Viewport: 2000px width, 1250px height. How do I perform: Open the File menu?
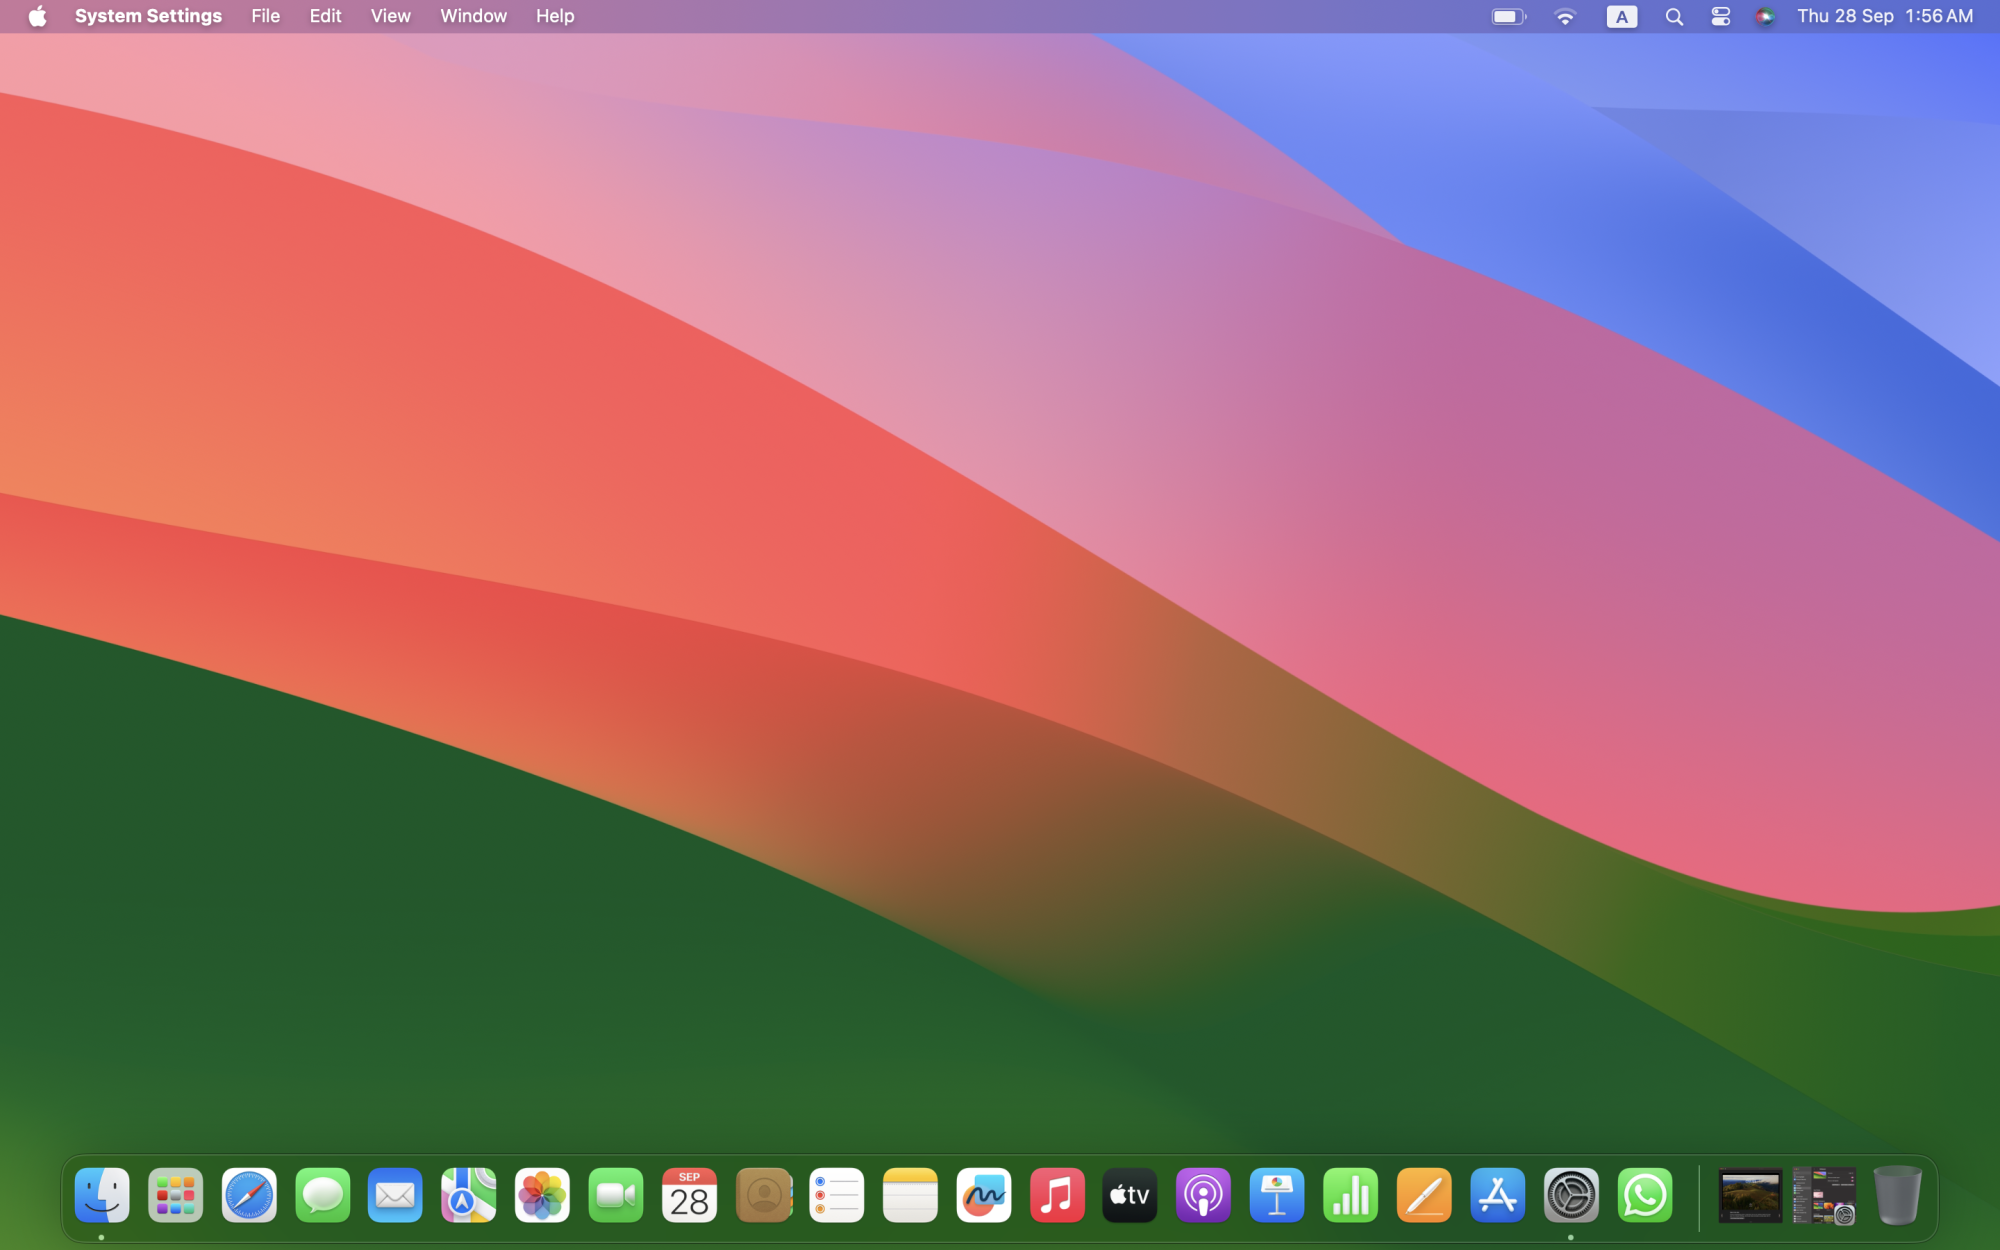tap(265, 16)
